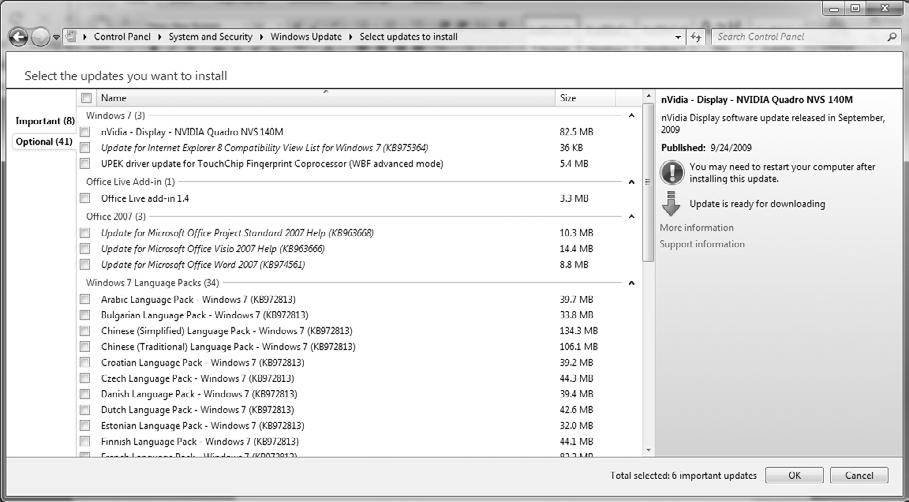The image size is (909, 502).
Task: Check Office Project Standard 2007 Help update
Action: point(85,233)
